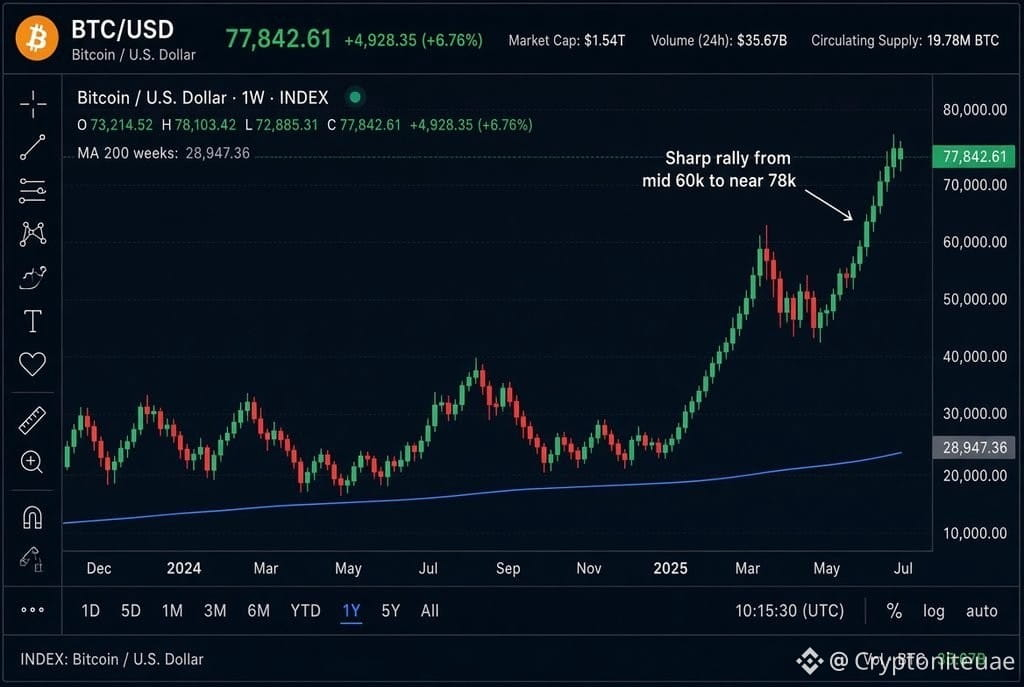Click the Volume (24h) $35.67B stat
Viewport: 1024px width, 687px height.
[719, 40]
